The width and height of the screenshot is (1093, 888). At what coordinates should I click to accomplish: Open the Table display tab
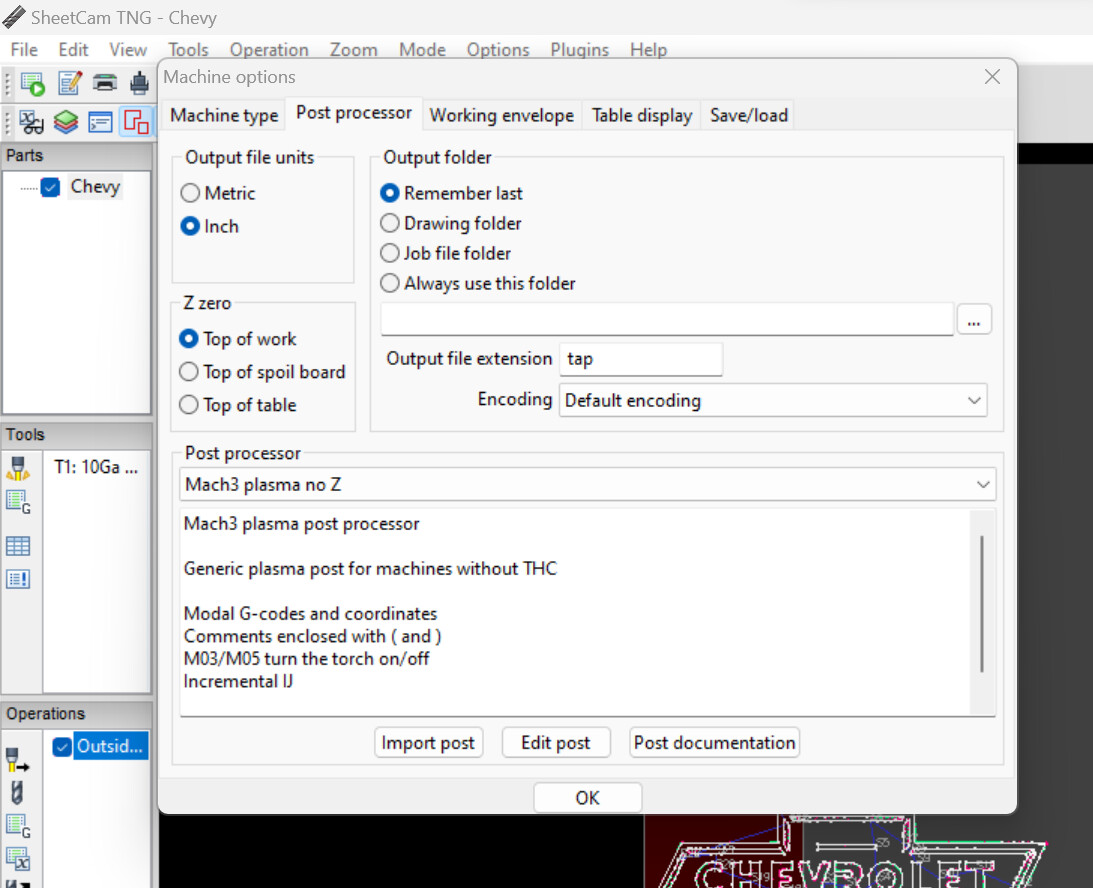pyautogui.click(x=641, y=115)
